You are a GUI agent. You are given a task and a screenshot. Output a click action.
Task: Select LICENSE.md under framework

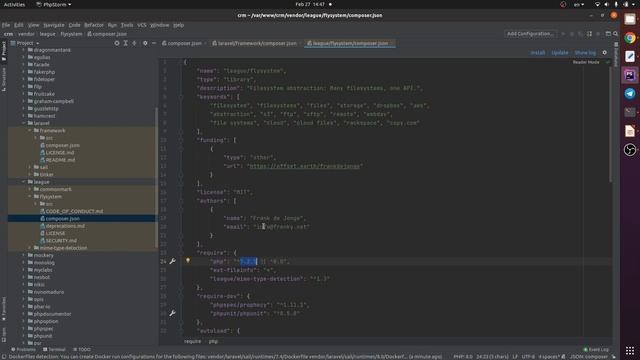point(60,153)
